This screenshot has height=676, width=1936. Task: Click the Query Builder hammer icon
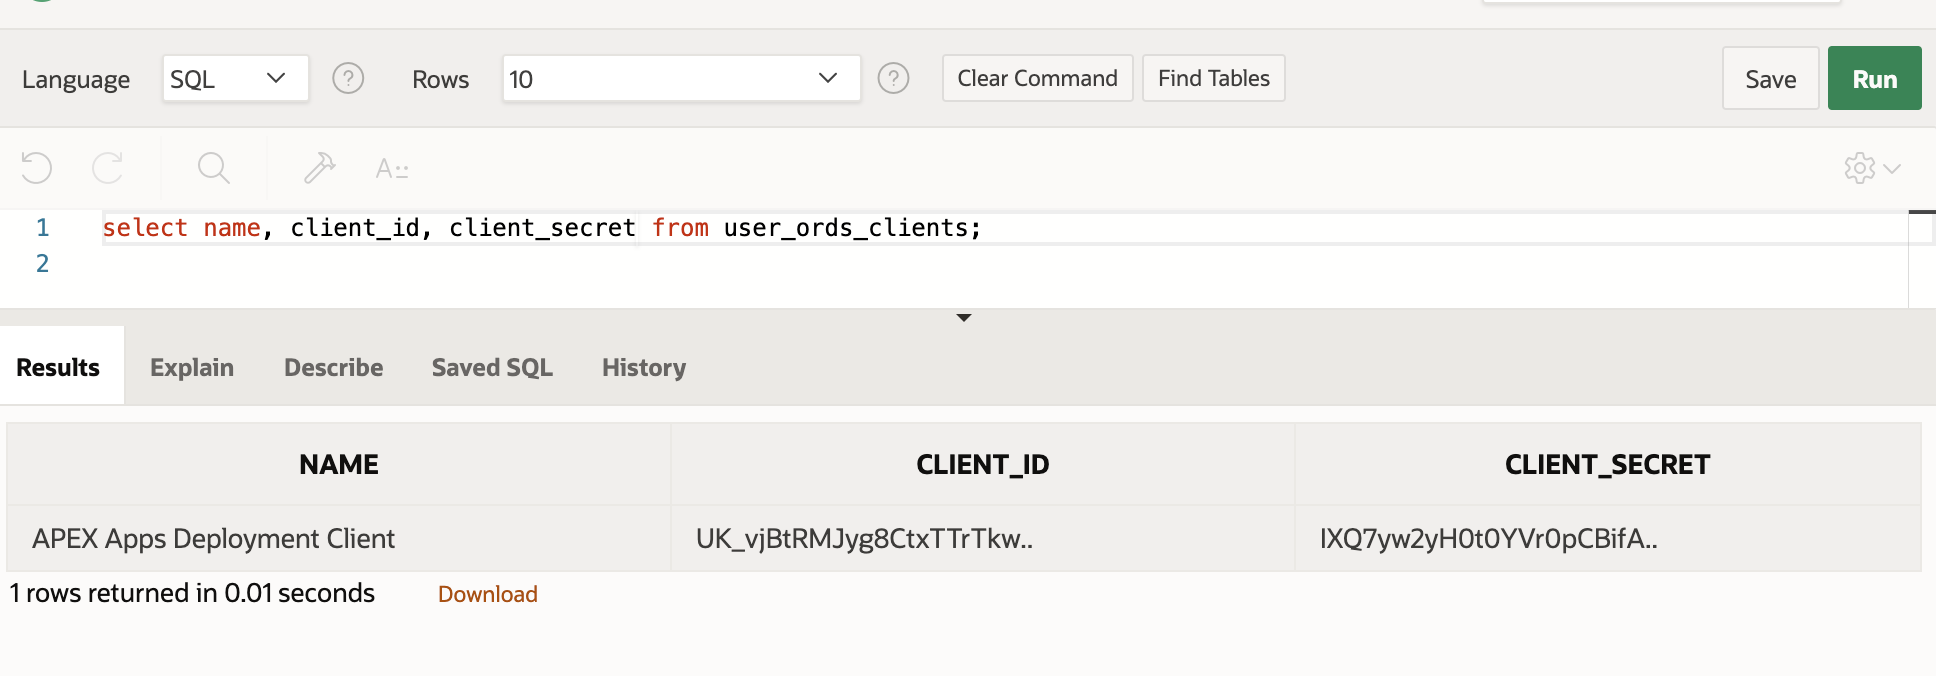(x=319, y=168)
